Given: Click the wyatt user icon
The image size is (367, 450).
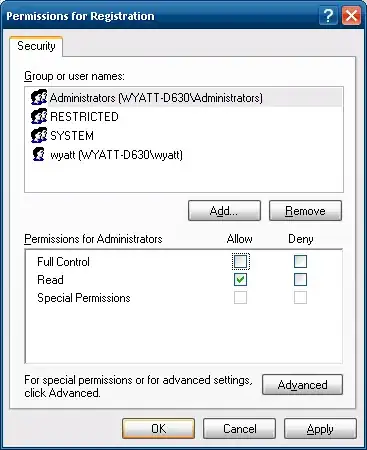Looking at the screenshot, I should click(x=39, y=154).
